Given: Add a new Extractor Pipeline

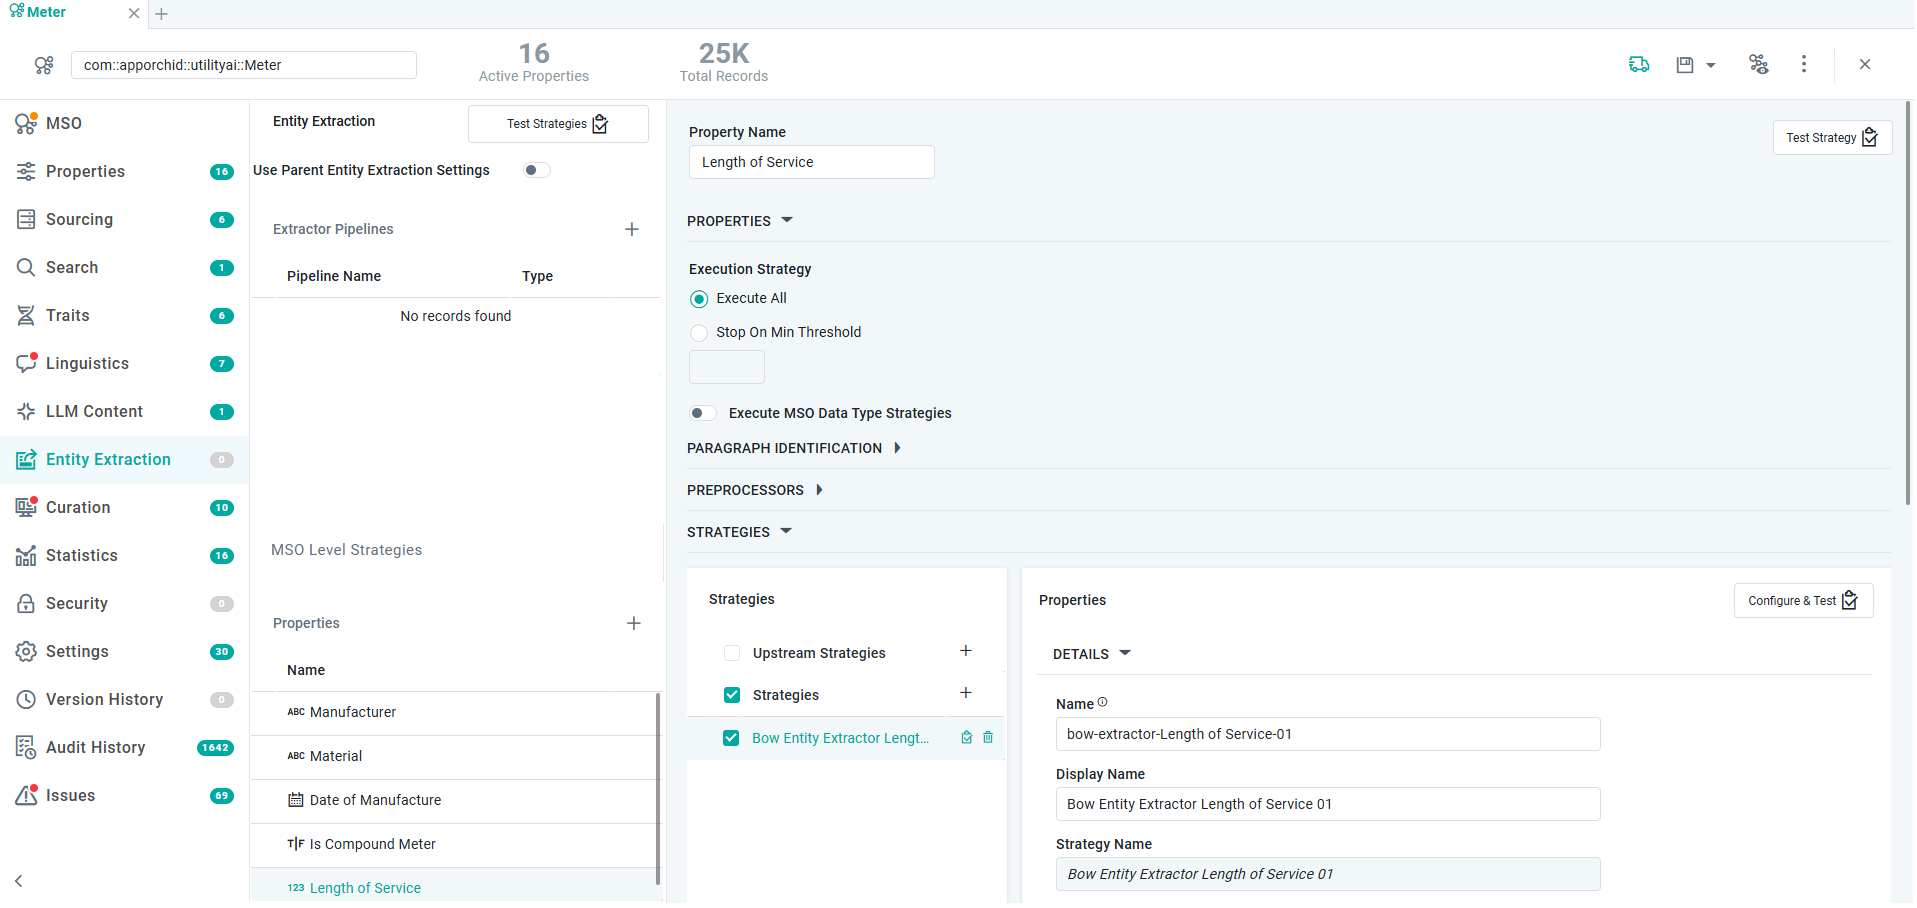Looking at the screenshot, I should (x=632, y=229).
